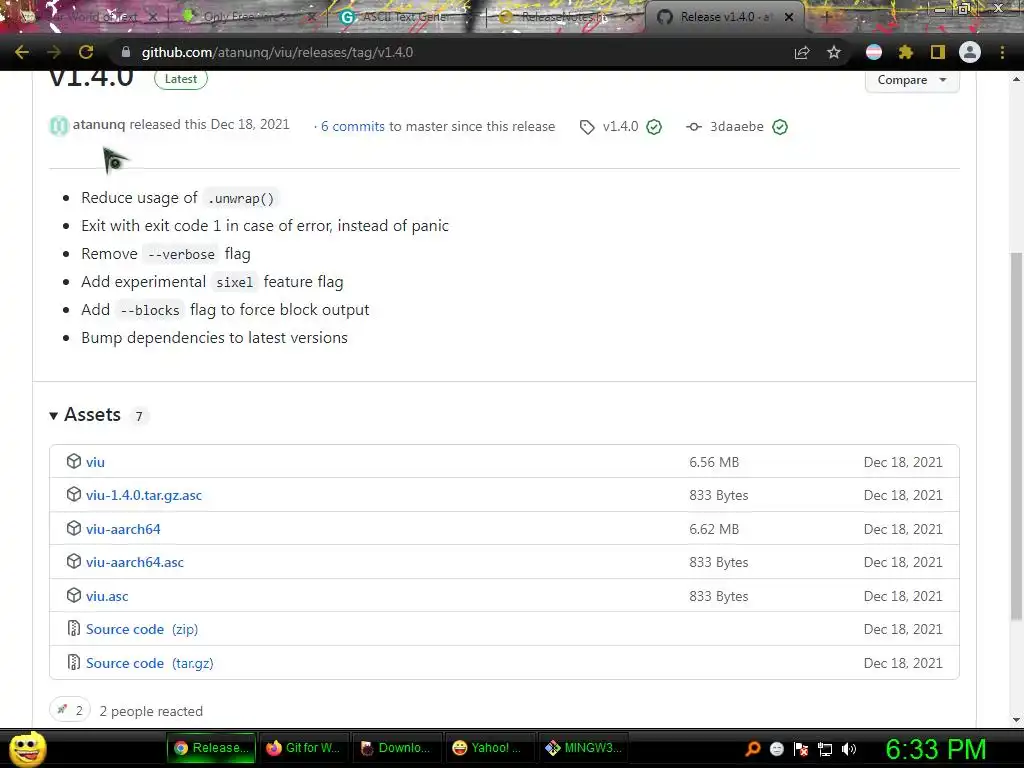The image size is (1024, 768).
Task: Click the page vertical scrollbar thumb
Action: coord(1016,436)
